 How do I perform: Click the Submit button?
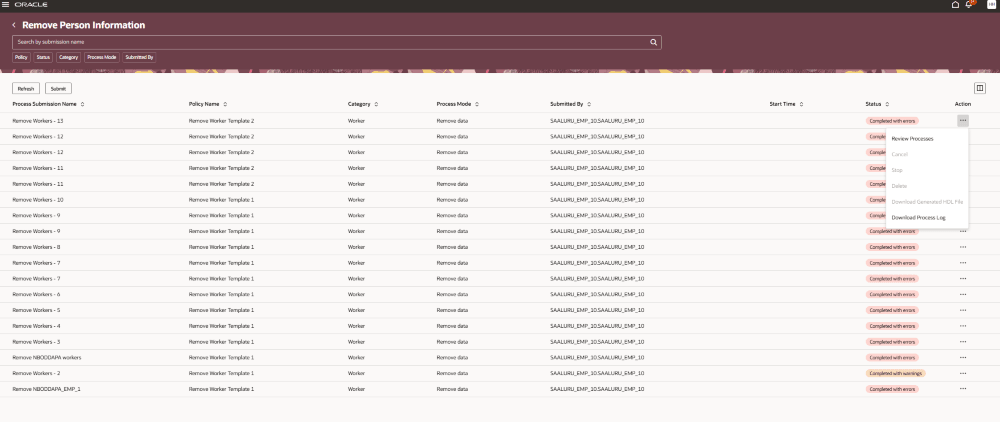(58, 89)
